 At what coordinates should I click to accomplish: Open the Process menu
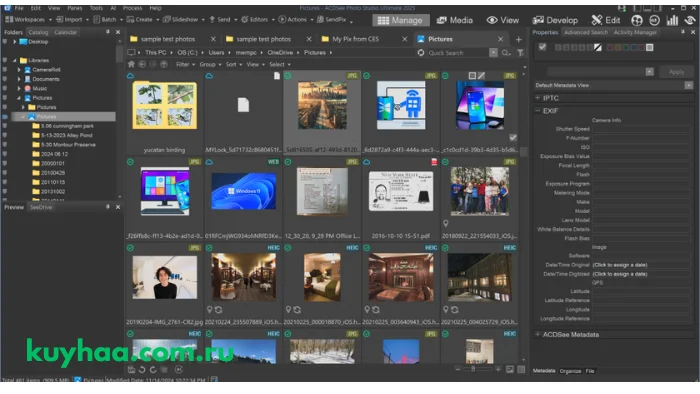(133, 8)
